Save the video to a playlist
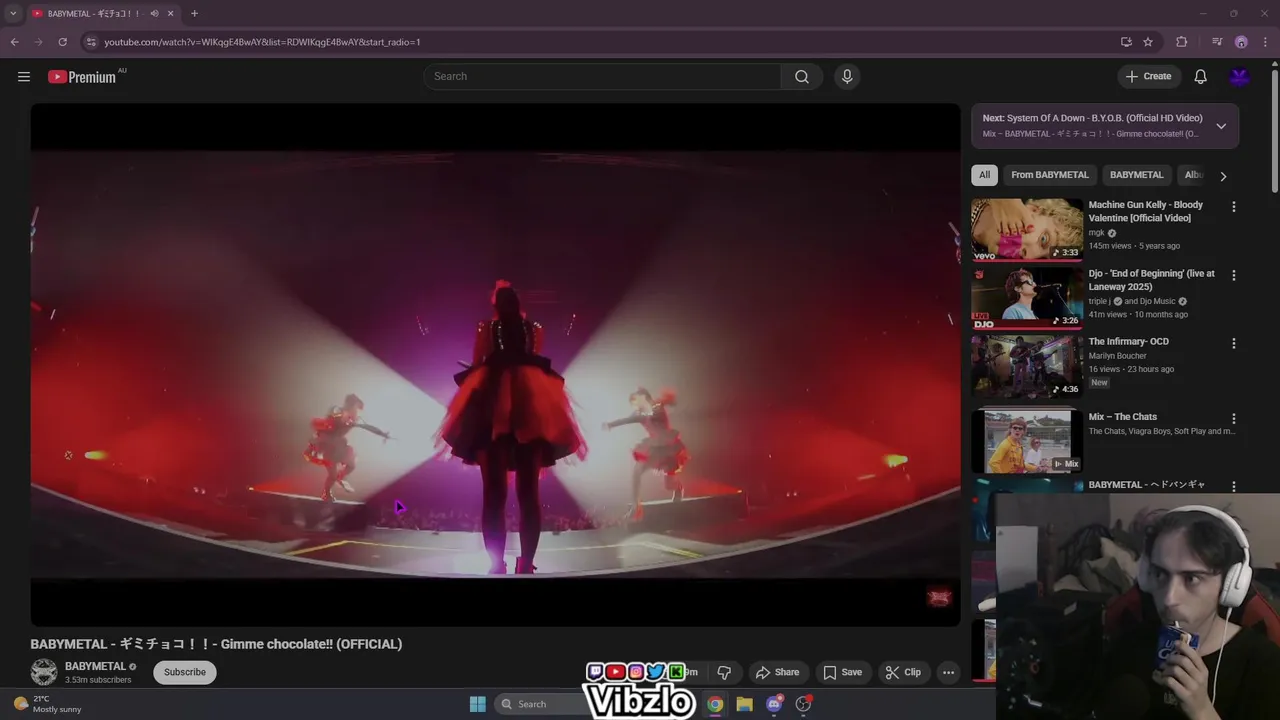1280x720 pixels. [842, 672]
